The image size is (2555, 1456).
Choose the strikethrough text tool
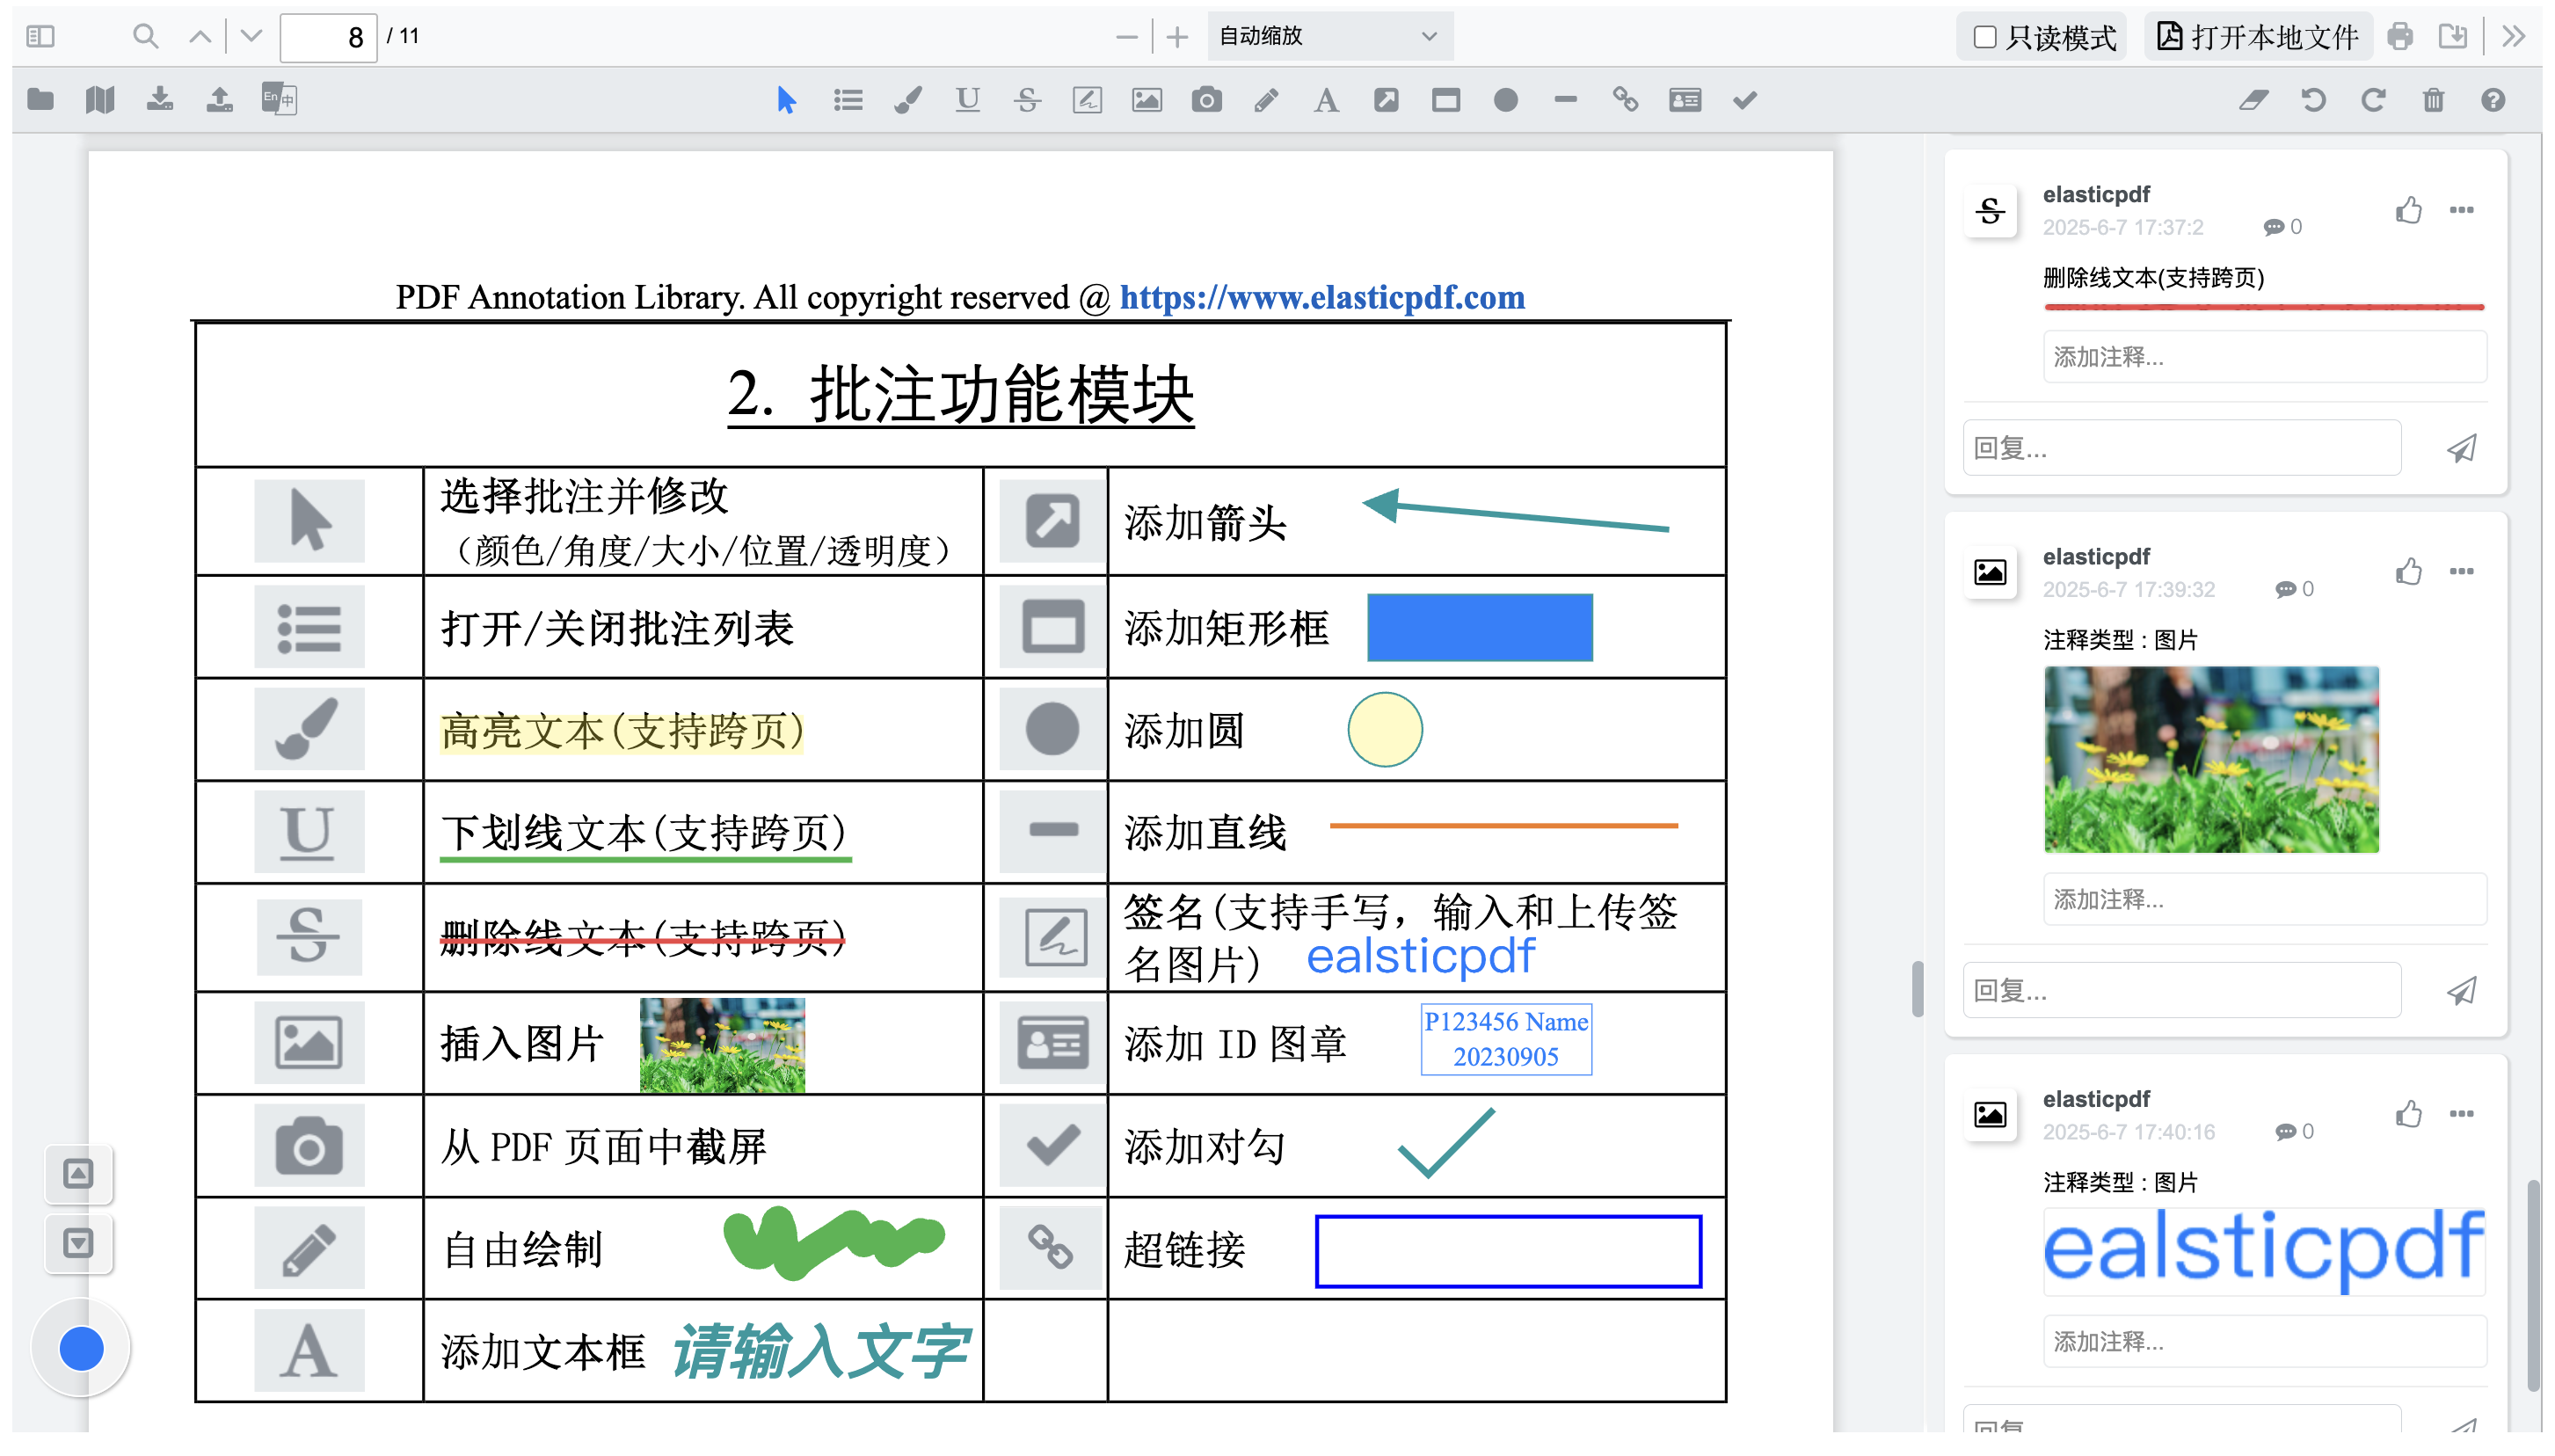point(1027,100)
